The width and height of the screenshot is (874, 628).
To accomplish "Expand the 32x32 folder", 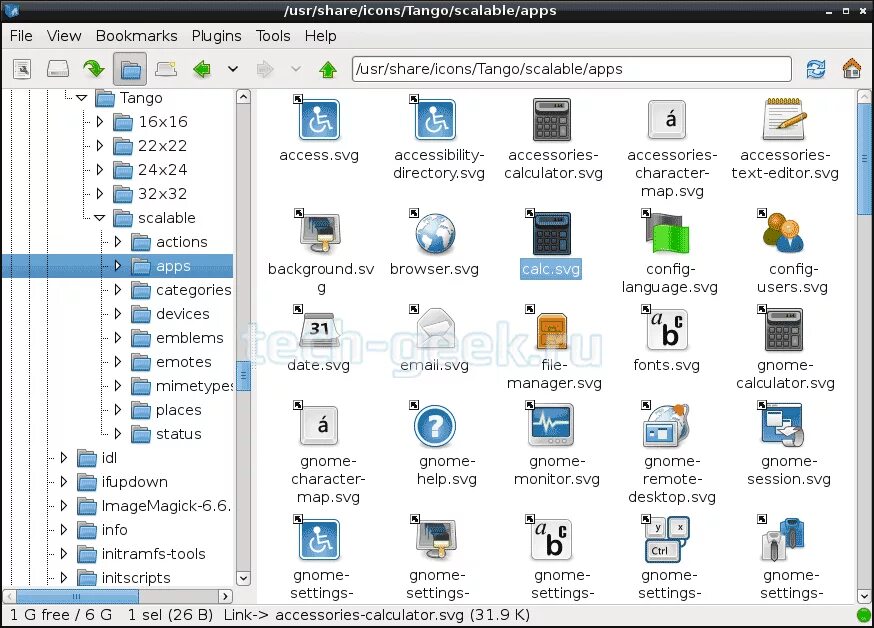I will pyautogui.click(x=100, y=193).
